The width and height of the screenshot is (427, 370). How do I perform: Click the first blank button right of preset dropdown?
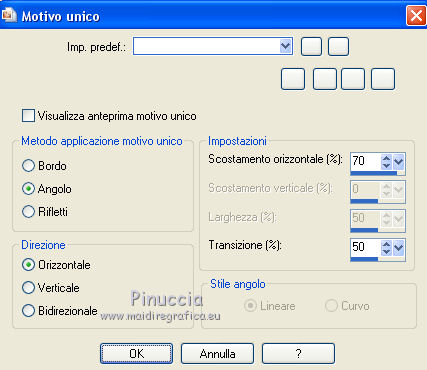tap(311, 46)
